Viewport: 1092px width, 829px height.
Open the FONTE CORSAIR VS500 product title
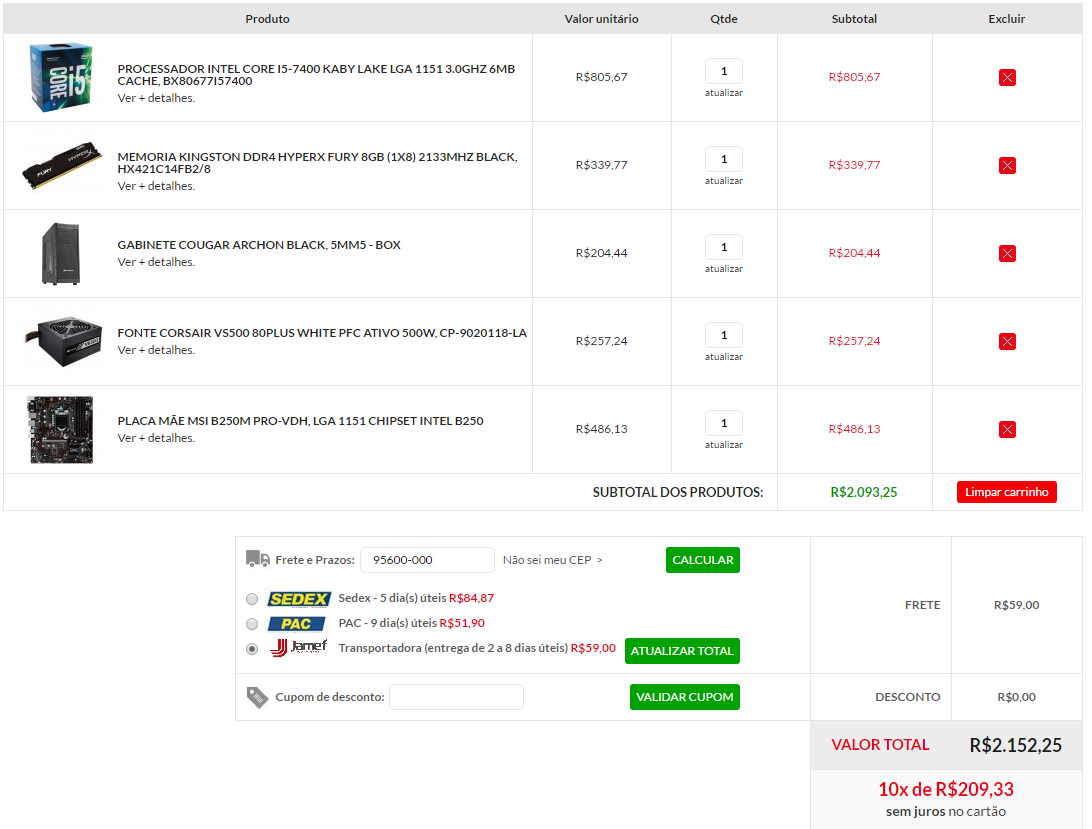322,333
